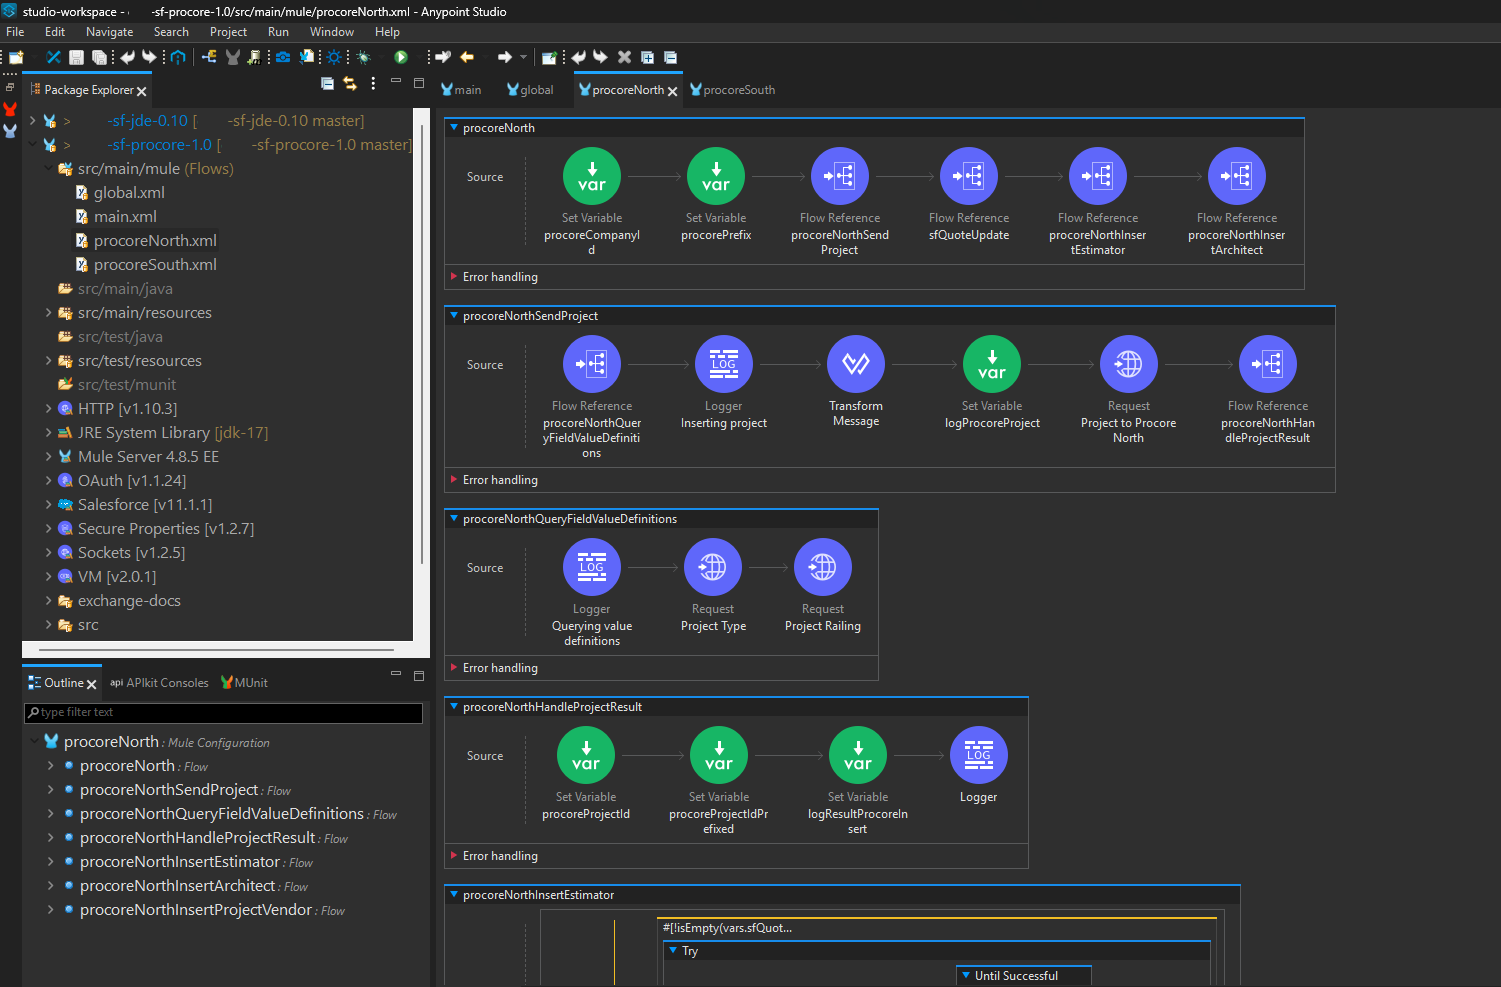Click the Transform Message component in procoreNorthSendProject
1501x987 pixels.
click(x=855, y=364)
